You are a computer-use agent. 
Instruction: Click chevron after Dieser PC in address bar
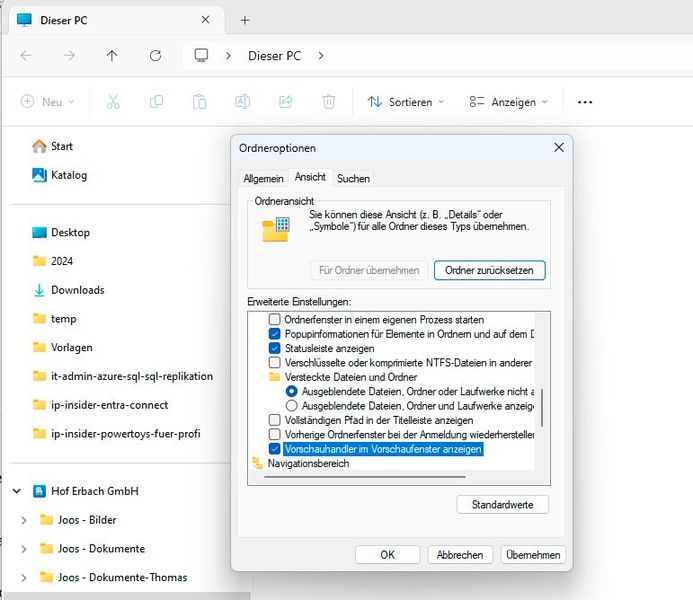[x=321, y=56]
